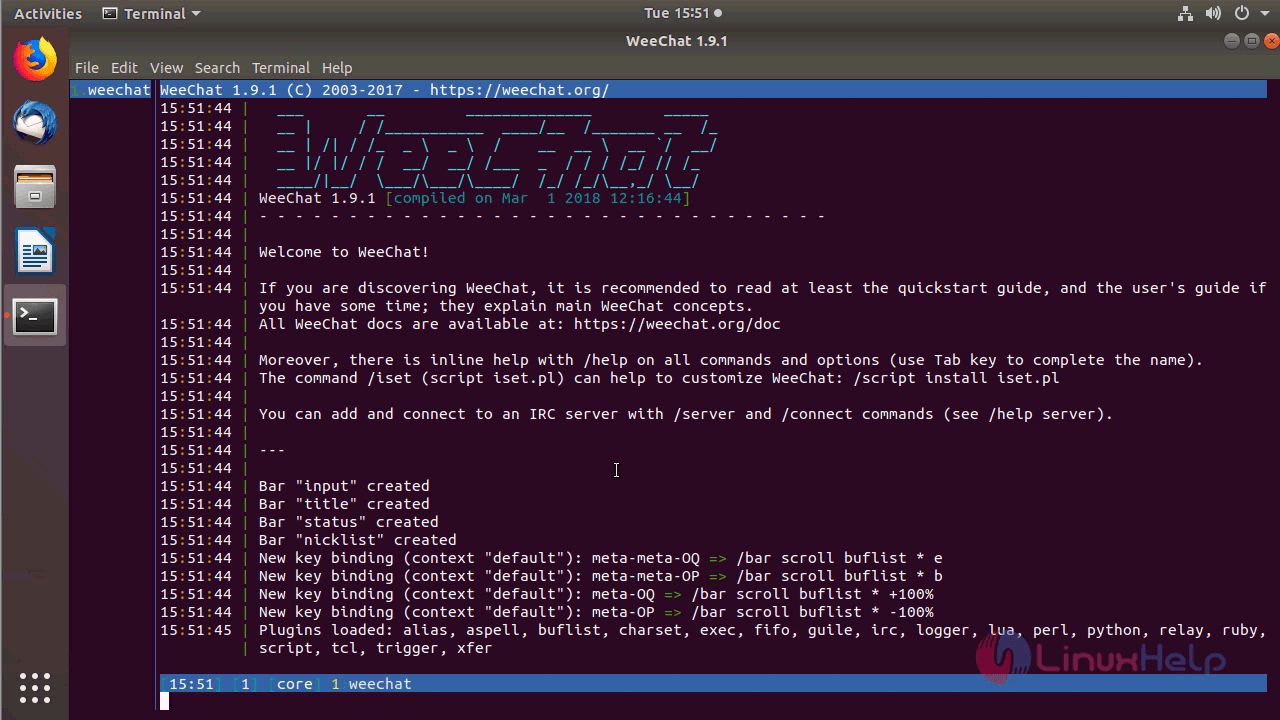This screenshot has width=1280, height=720.
Task: Expand the system menu arrow
Action: [x=1264, y=14]
